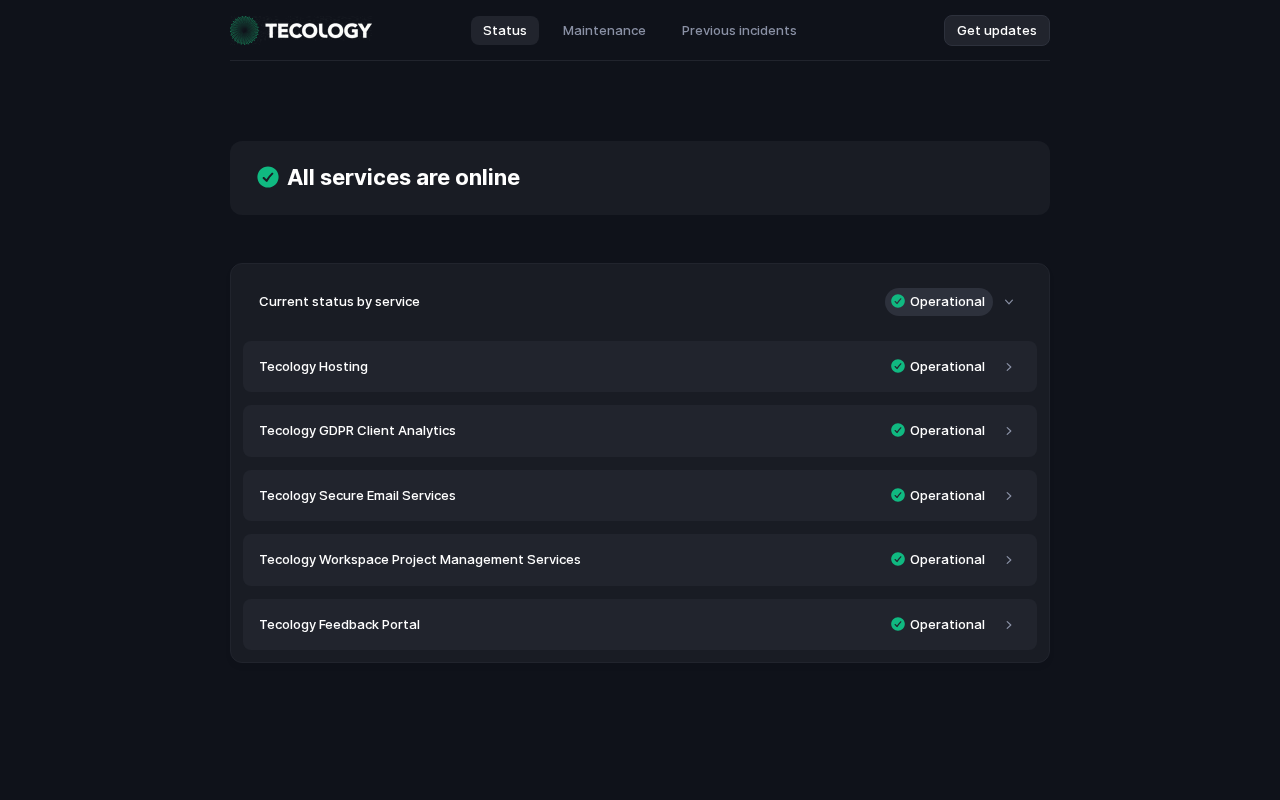Open the Status tab
Screen dimensions: 1280x800
[505, 30]
